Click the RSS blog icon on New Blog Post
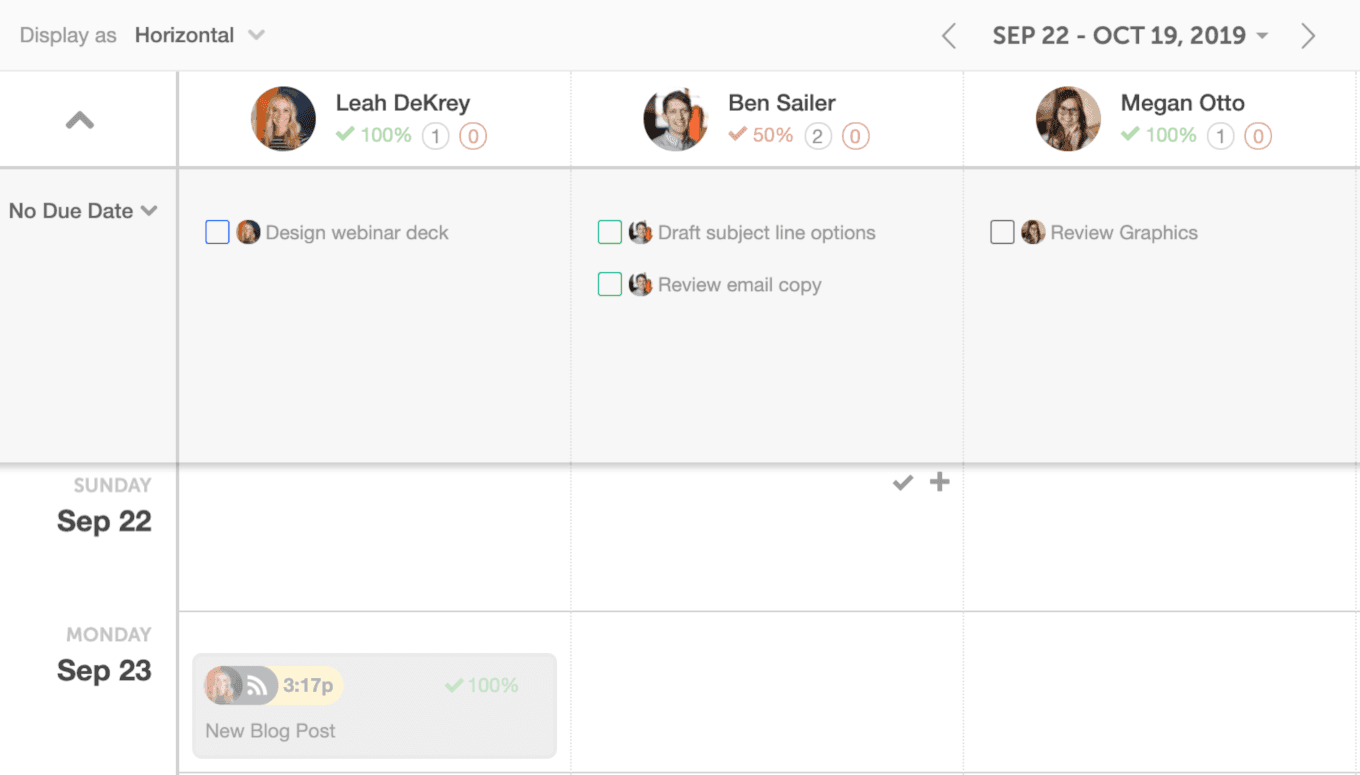This screenshot has width=1360, height=775. pyautogui.click(x=257, y=685)
